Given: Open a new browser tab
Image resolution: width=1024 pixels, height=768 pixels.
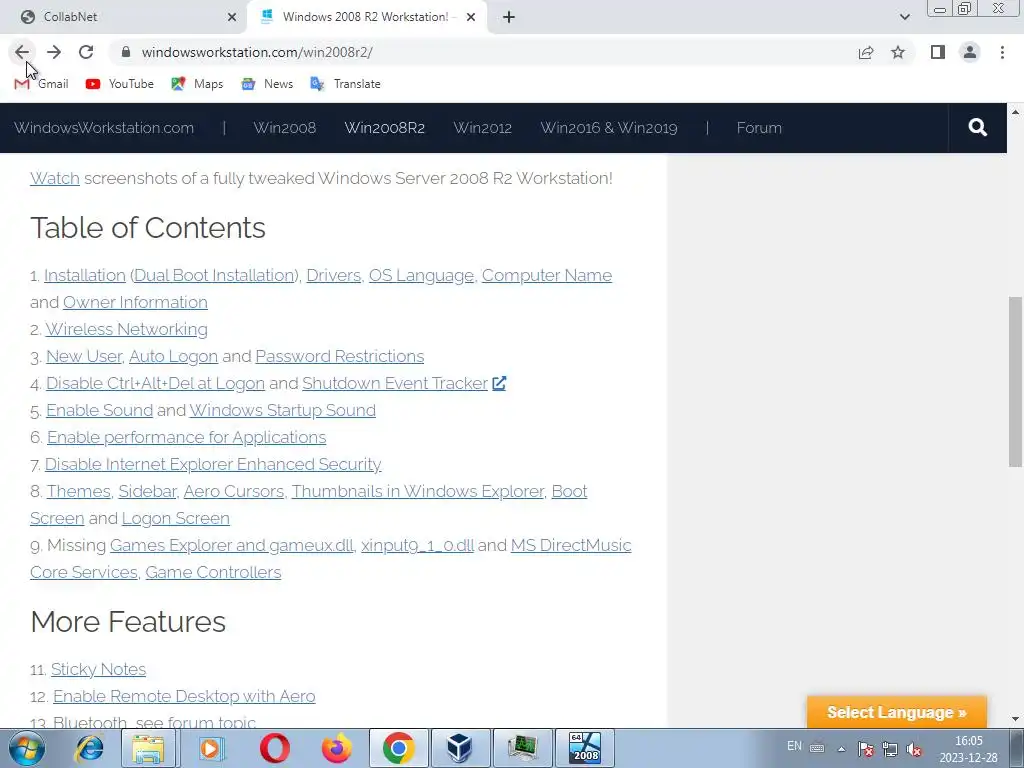Looking at the screenshot, I should click(509, 17).
